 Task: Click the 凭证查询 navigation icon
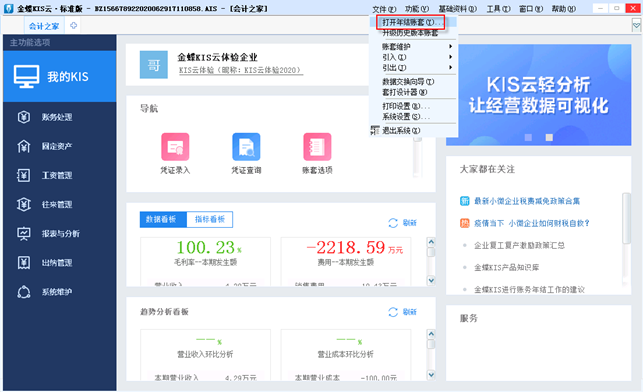(246, 147)
